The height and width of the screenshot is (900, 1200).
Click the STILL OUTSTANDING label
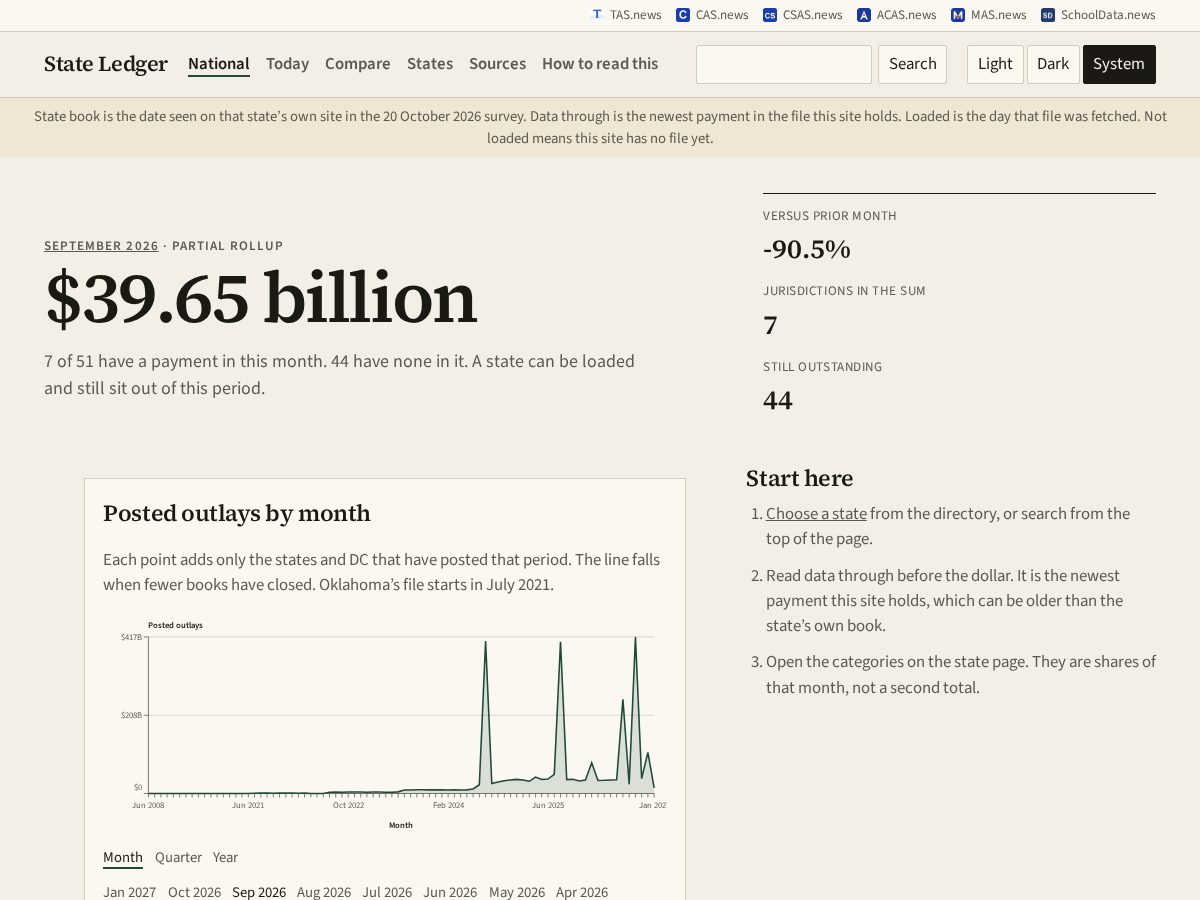(823, 367)
